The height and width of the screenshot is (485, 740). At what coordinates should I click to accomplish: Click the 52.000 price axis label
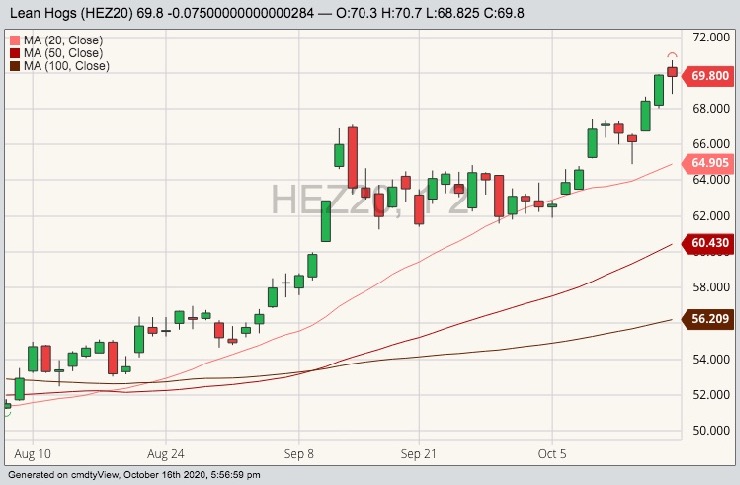pos(711,394)
